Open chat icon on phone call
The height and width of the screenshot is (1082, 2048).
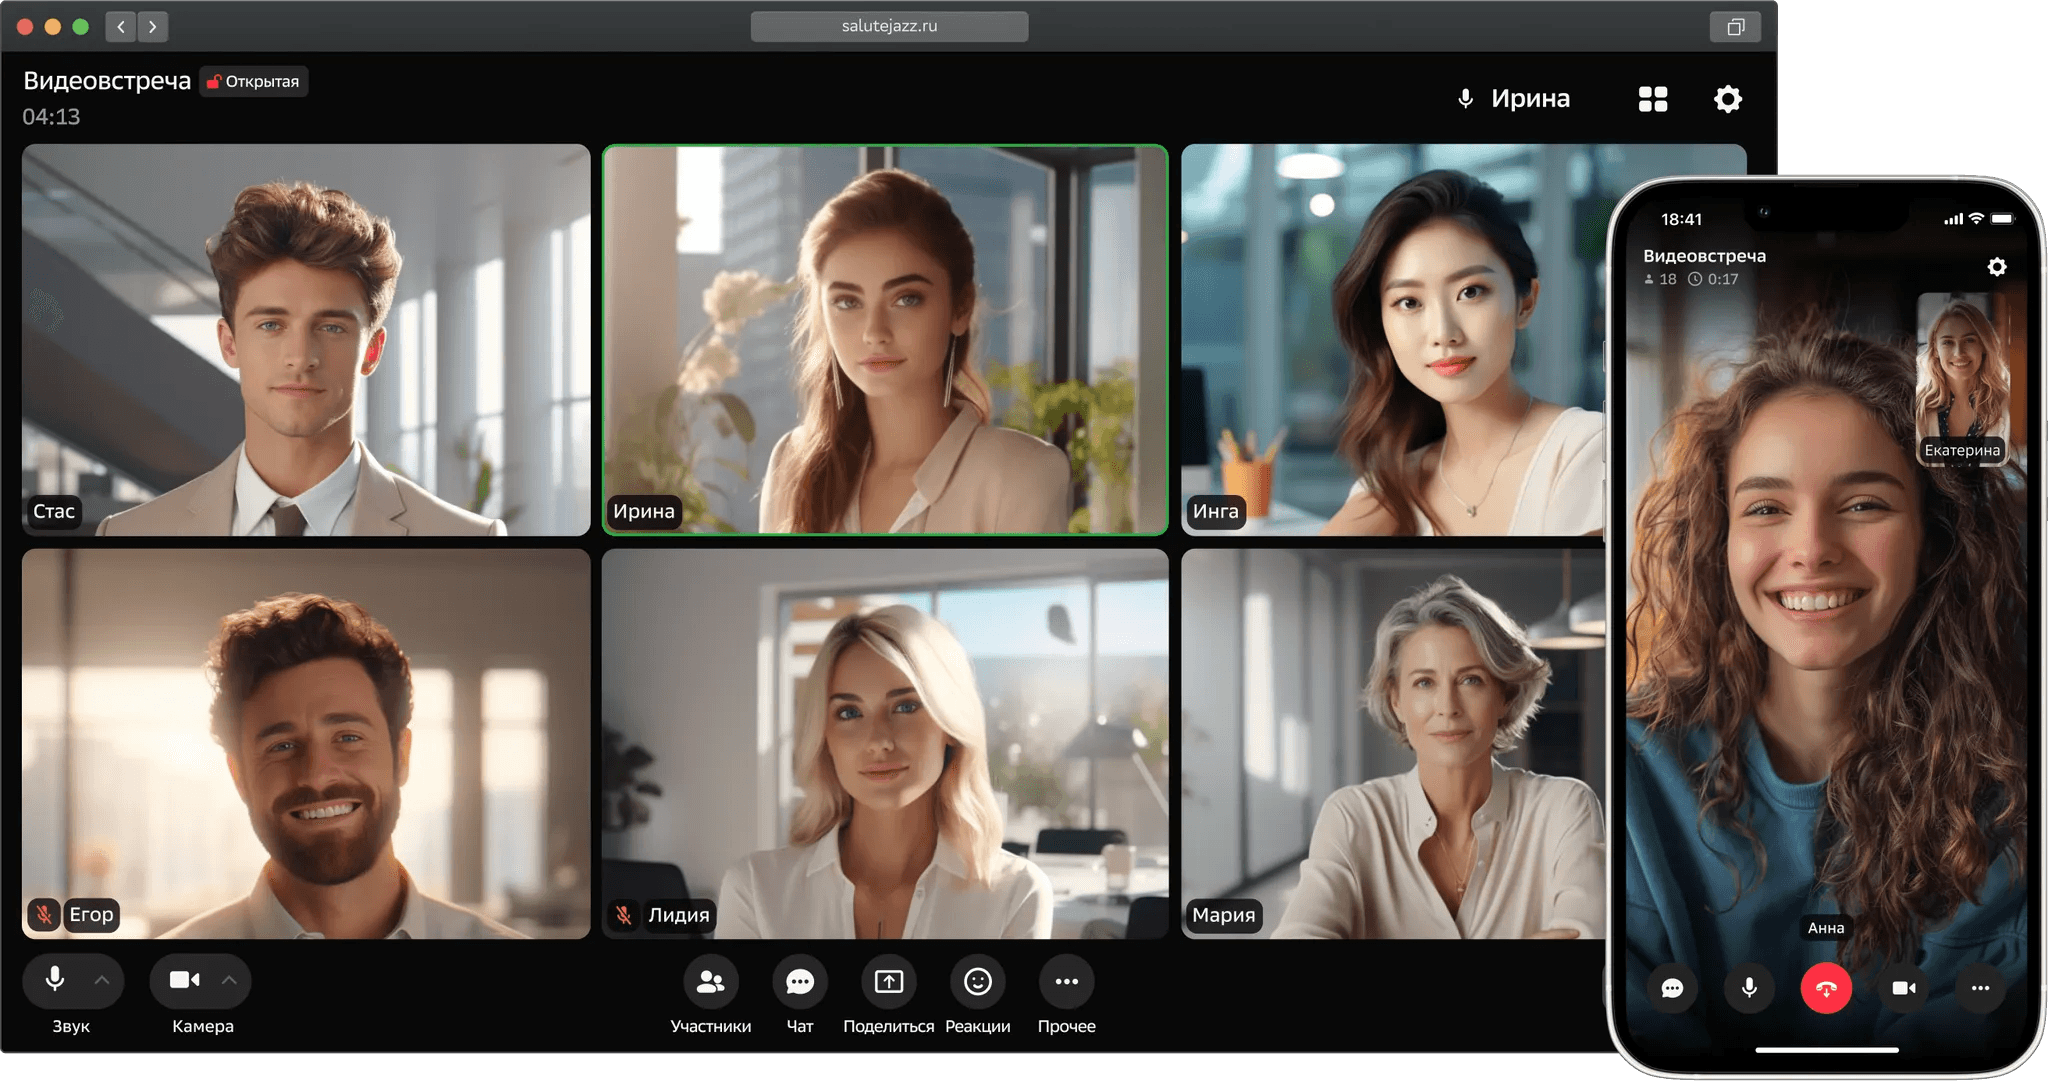(x=1672, y=988)
